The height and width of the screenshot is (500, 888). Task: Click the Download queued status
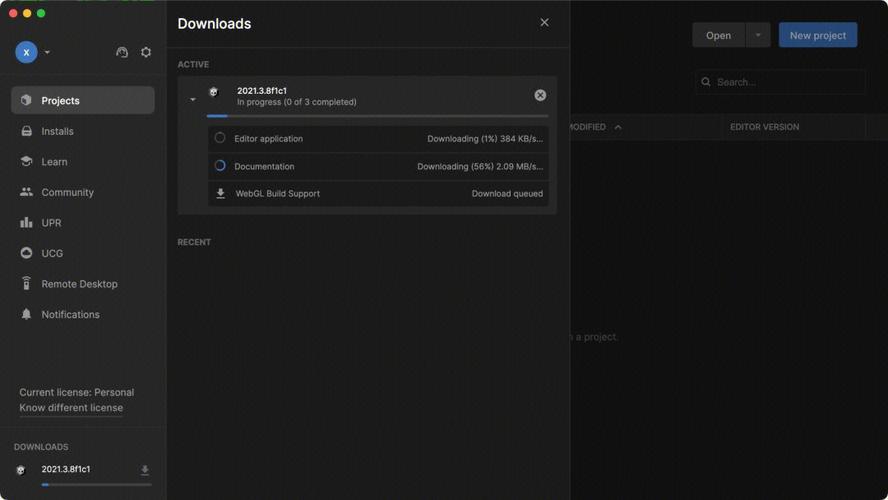(507, 194)
